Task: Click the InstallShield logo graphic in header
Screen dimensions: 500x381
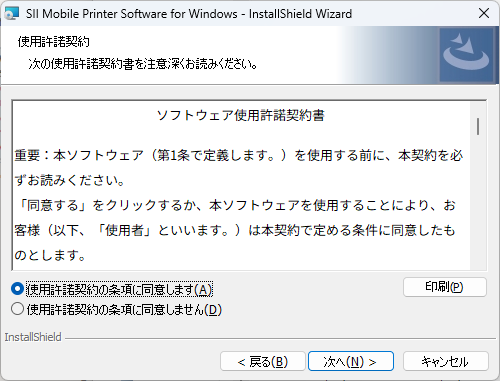Action: 466,55
